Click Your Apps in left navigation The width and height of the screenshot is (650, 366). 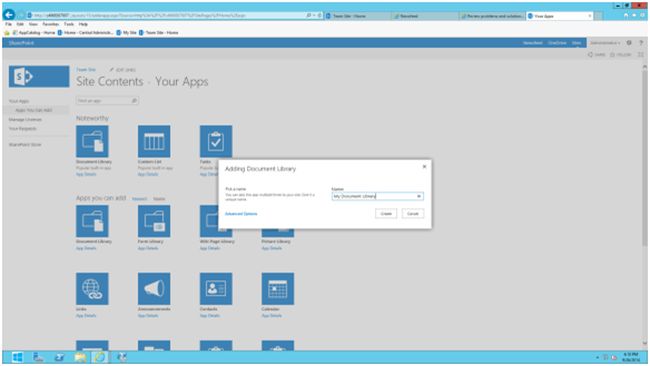pyautogui.click(x=19, y=101)
